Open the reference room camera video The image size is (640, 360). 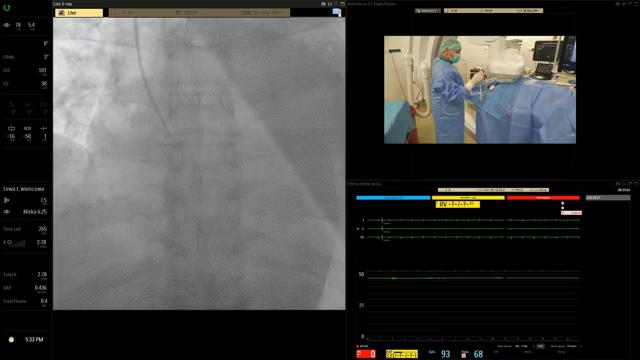pos(480,90)
